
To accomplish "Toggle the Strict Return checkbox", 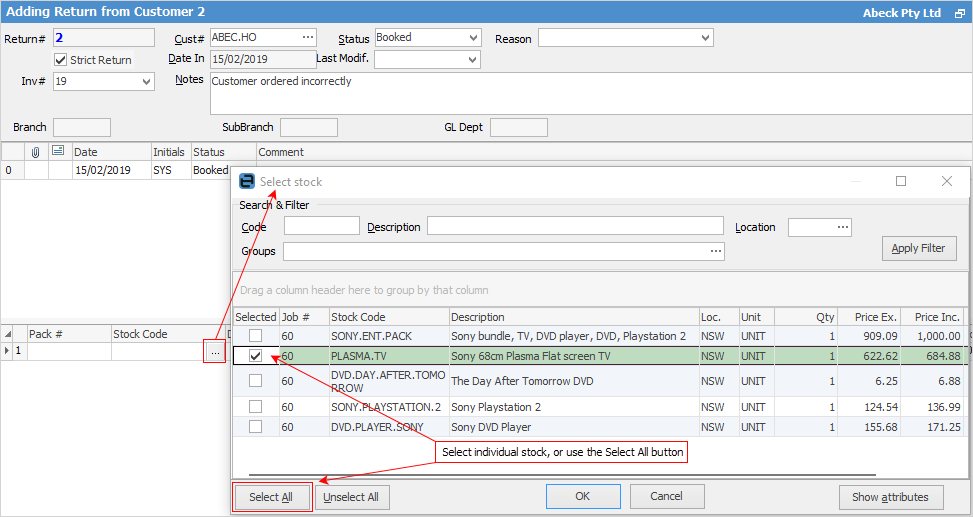I will coord(61,60).
